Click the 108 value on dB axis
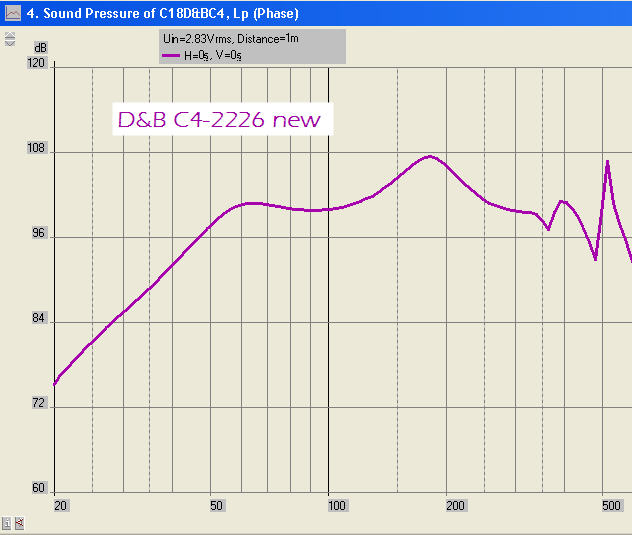Image resolution: width=632 pixels, height=535 pixels. coord(37,148)
